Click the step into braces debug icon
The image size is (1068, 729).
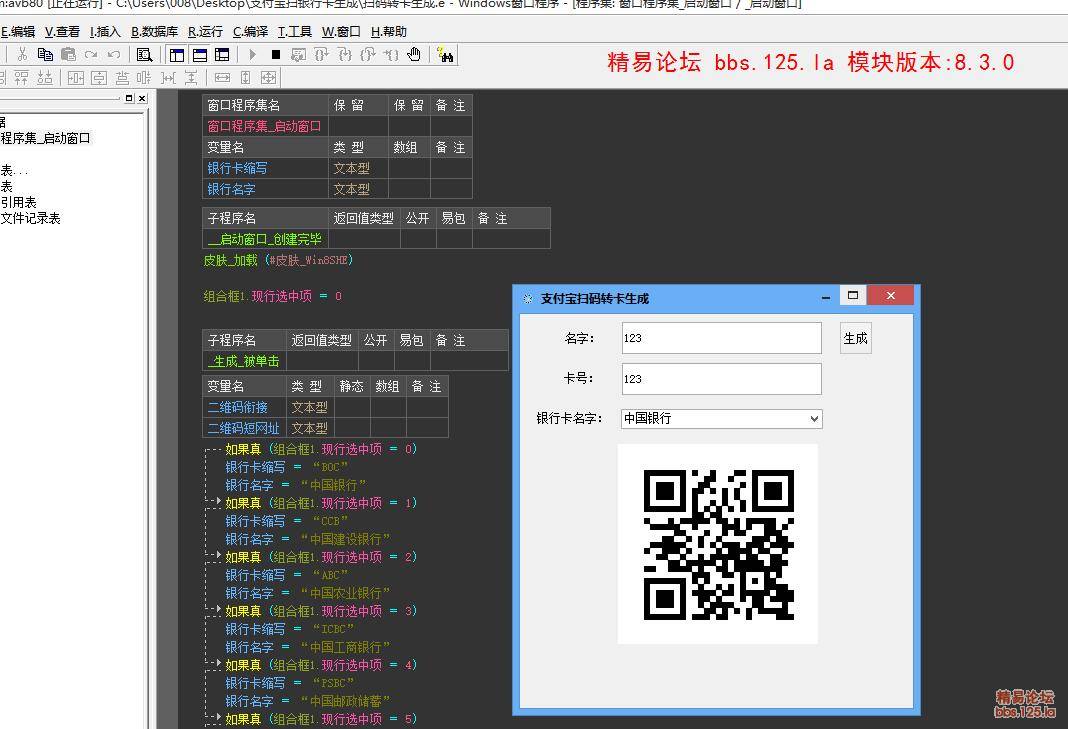(345, 55)
